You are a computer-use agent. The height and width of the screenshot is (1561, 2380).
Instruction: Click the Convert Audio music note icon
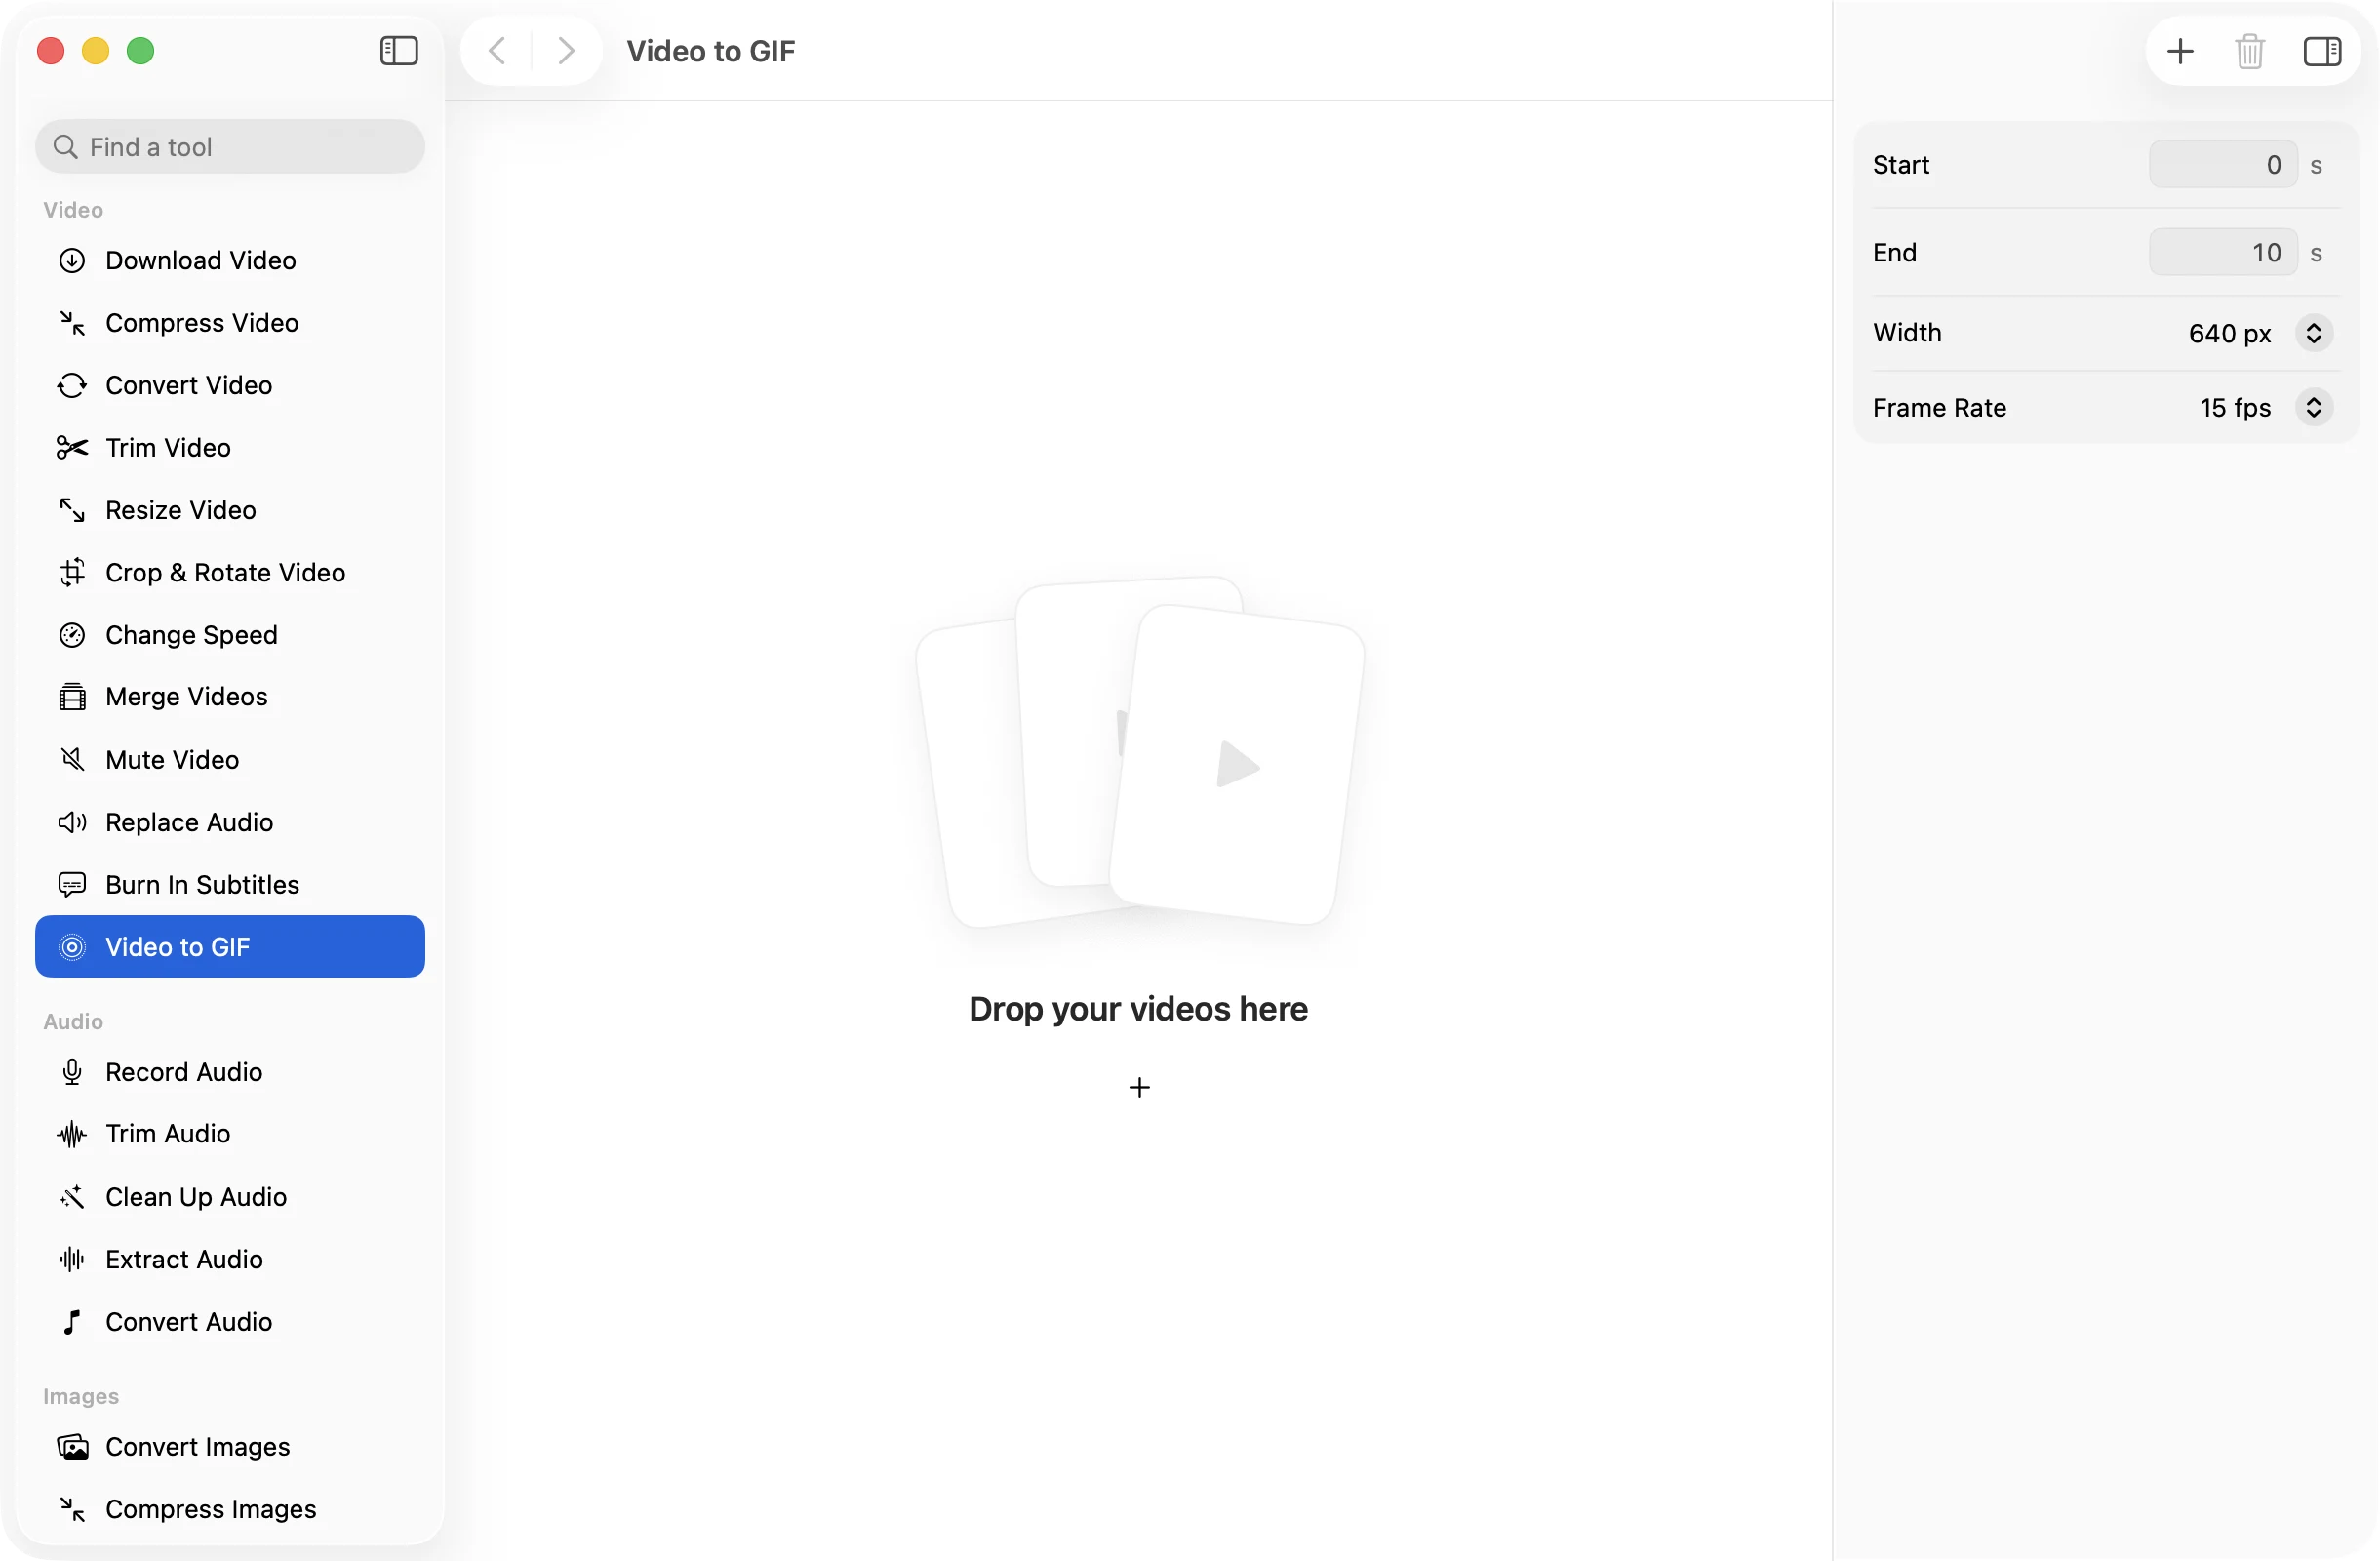[72, 1321]
